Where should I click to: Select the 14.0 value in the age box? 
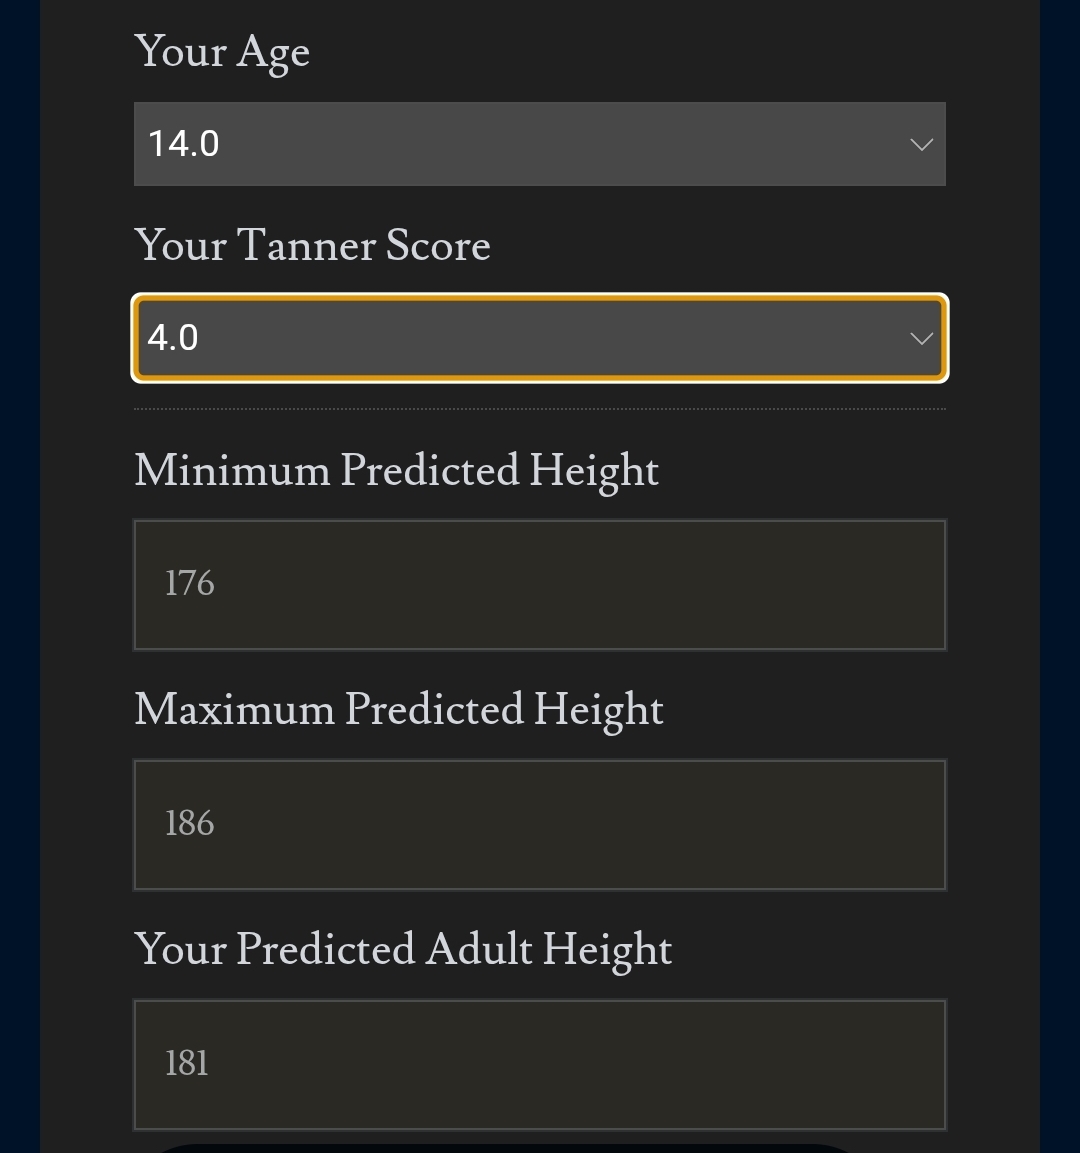click(184, 144)
